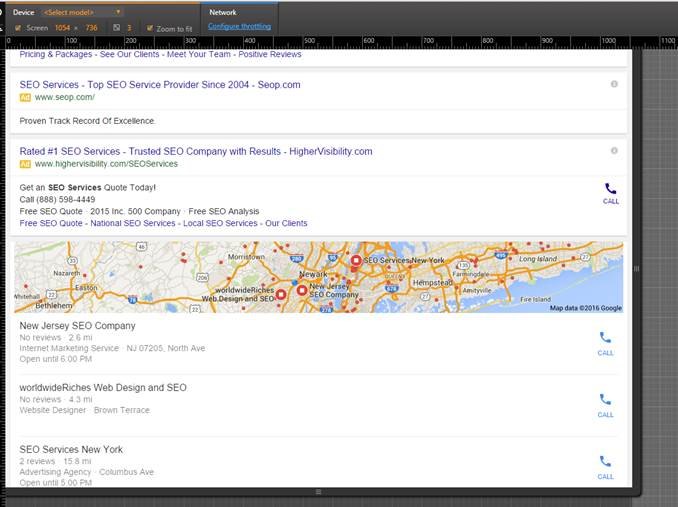Open the SEO Services New York listing
Screen dimensions: 678x507
[71, 449]
